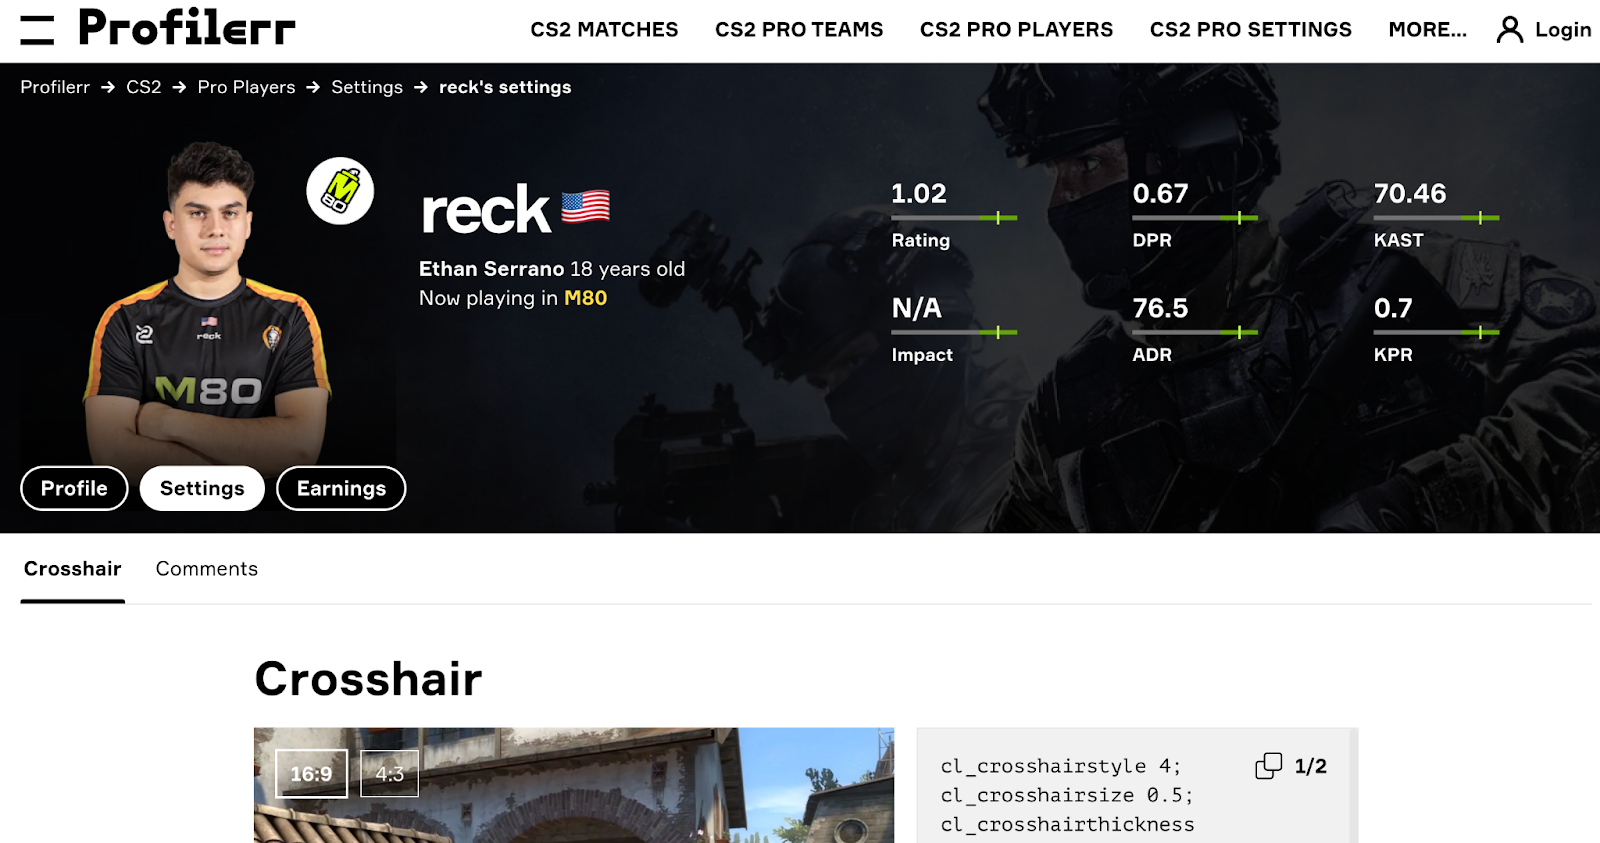Click the Rating stat slider bar
1600x843 pixels.
tap(954, 217)
